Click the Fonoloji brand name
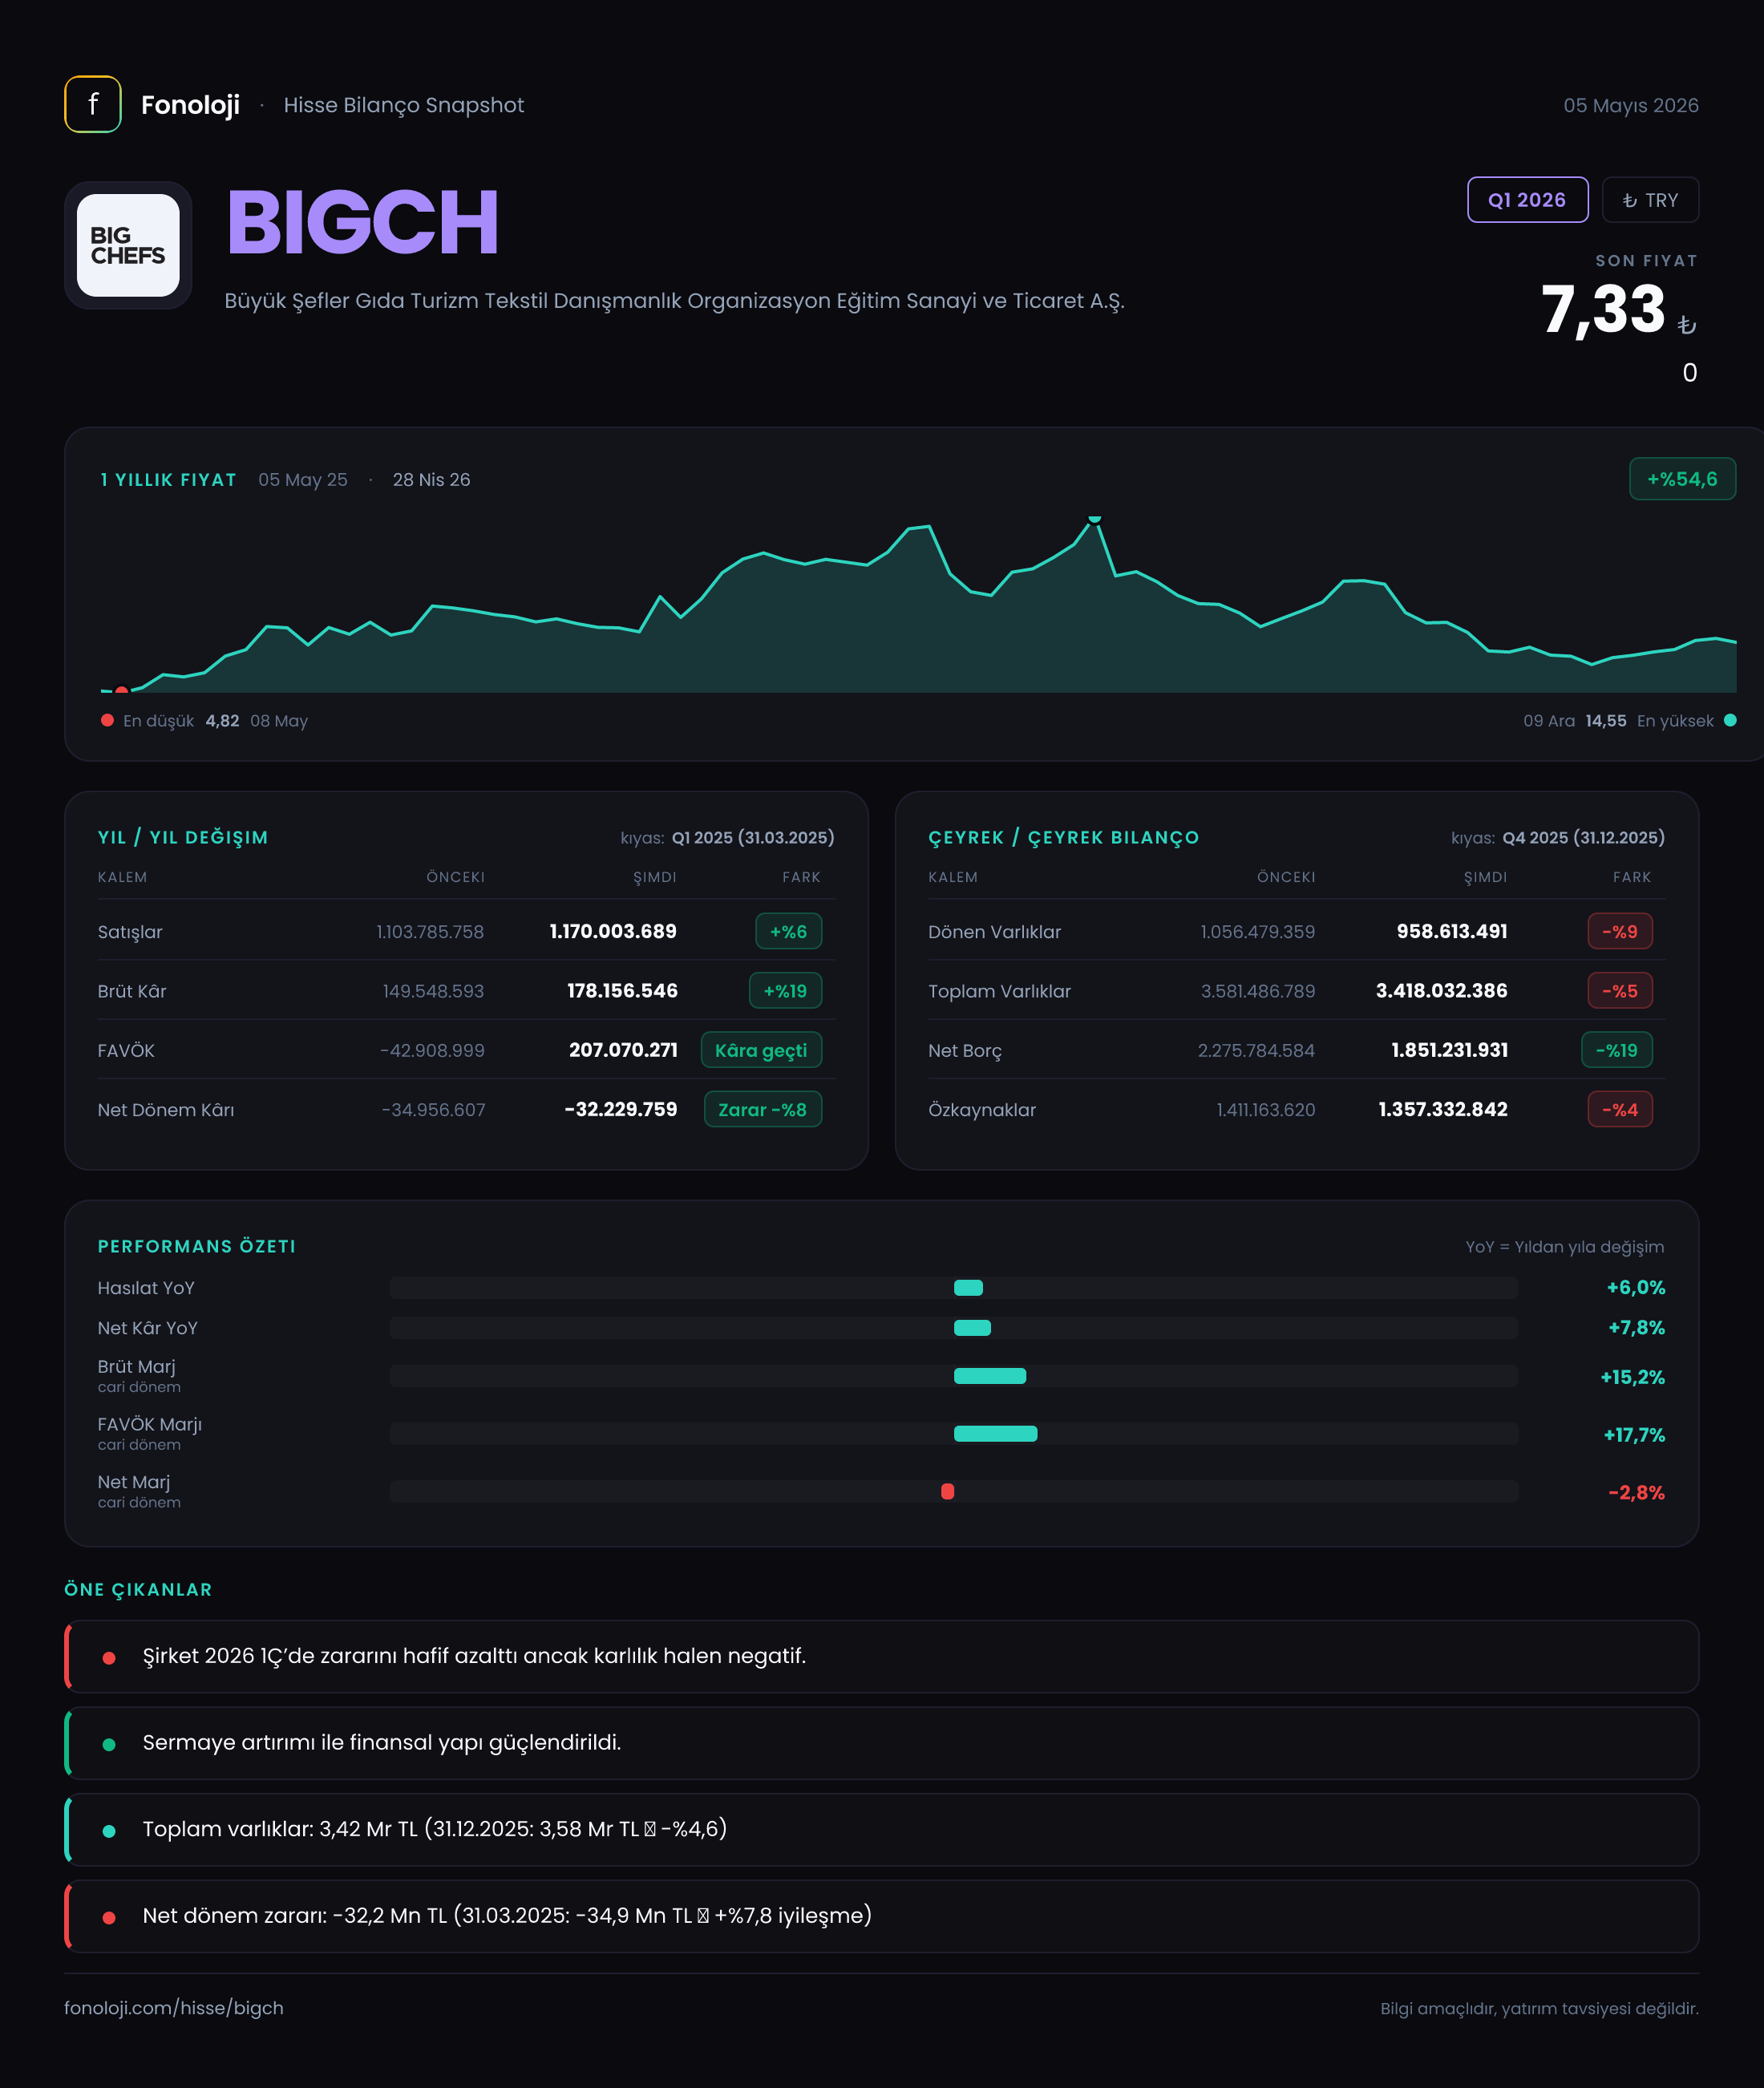This screenshot has width=1764, height=2088. pos(190,105)
